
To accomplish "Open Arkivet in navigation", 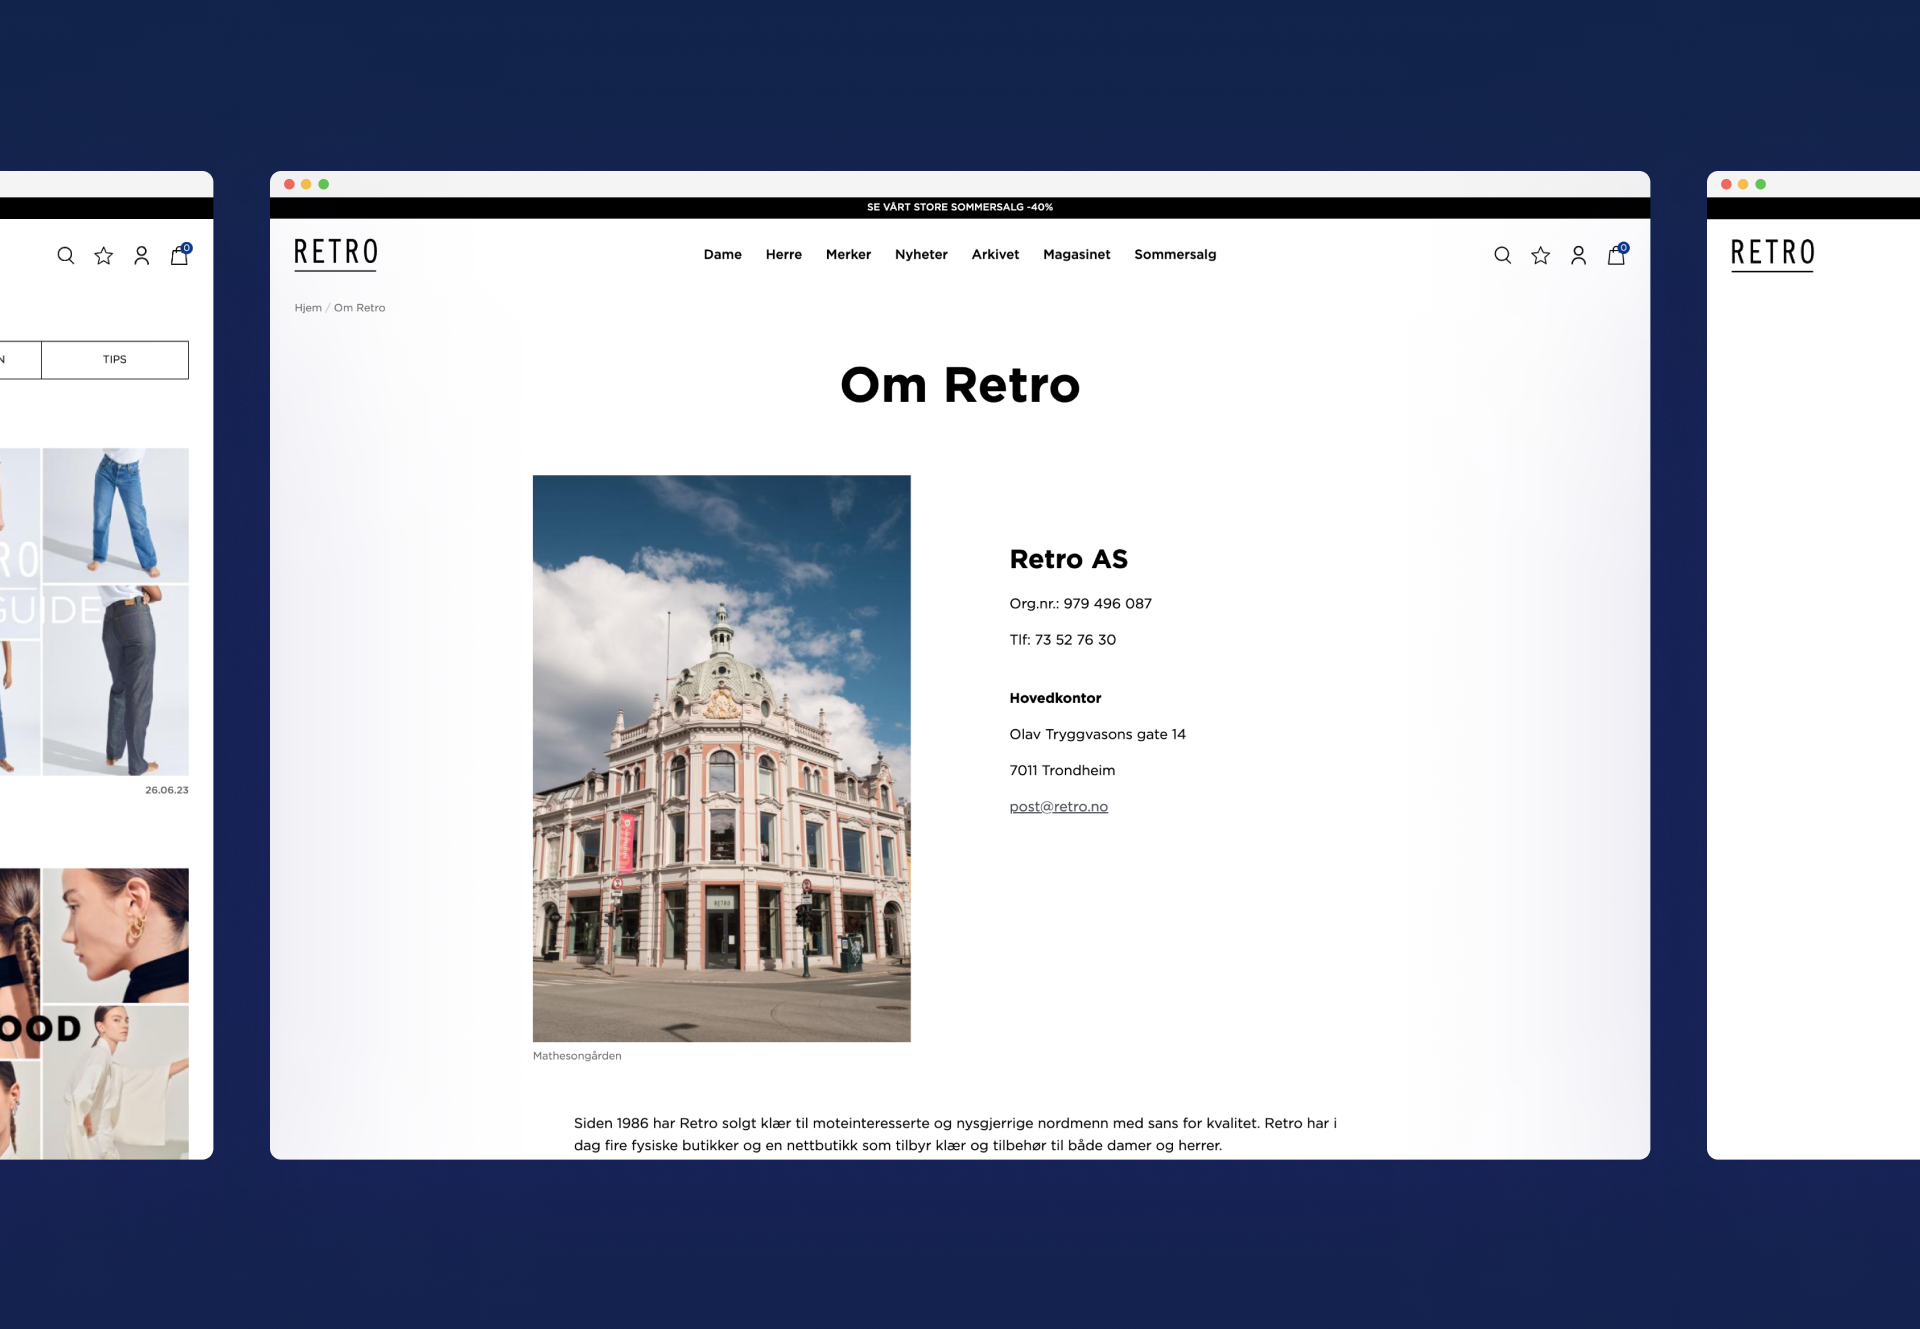I will pos(995,254).
